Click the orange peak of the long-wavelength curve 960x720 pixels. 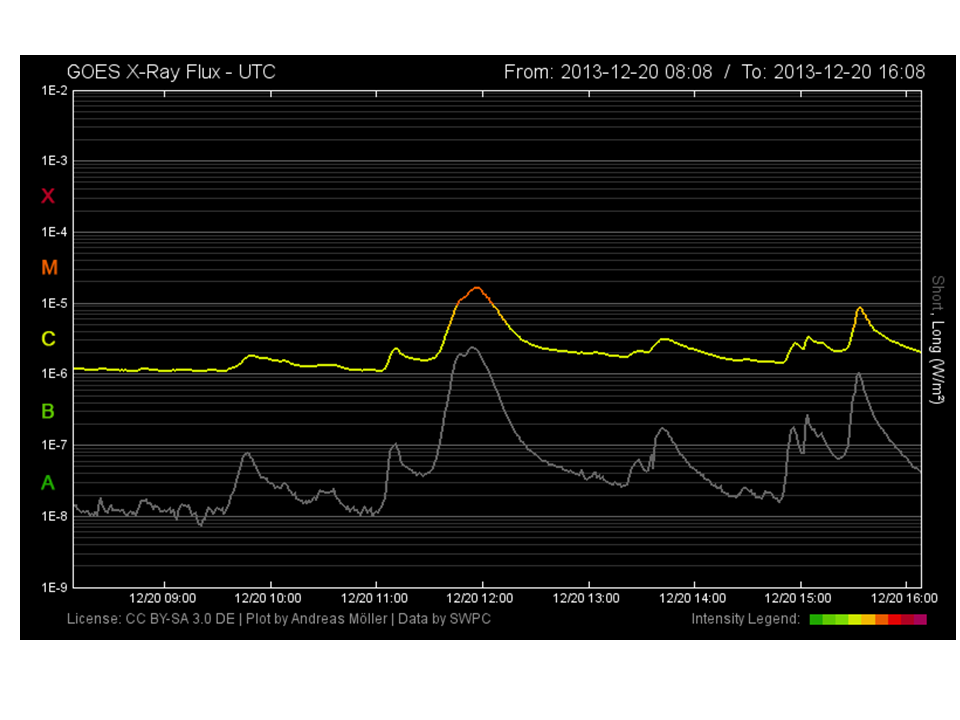477,288
